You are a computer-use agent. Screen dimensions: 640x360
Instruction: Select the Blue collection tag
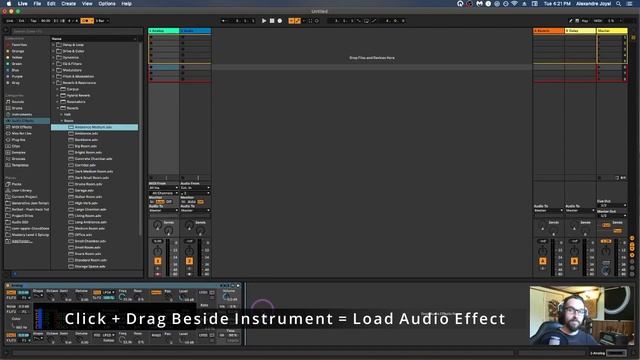click(x=16, y=70)
